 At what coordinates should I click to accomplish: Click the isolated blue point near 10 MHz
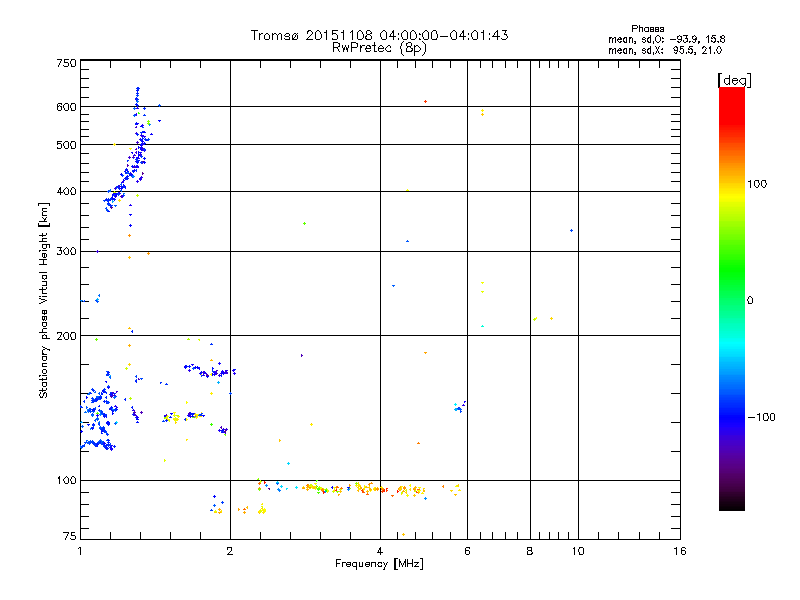571,231
